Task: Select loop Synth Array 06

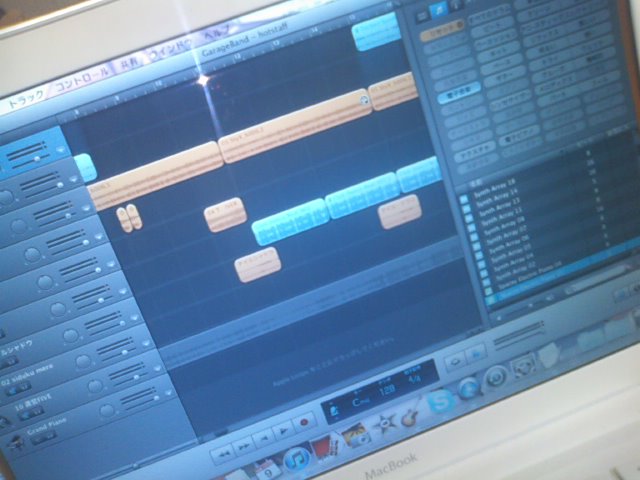Action: 508,244
